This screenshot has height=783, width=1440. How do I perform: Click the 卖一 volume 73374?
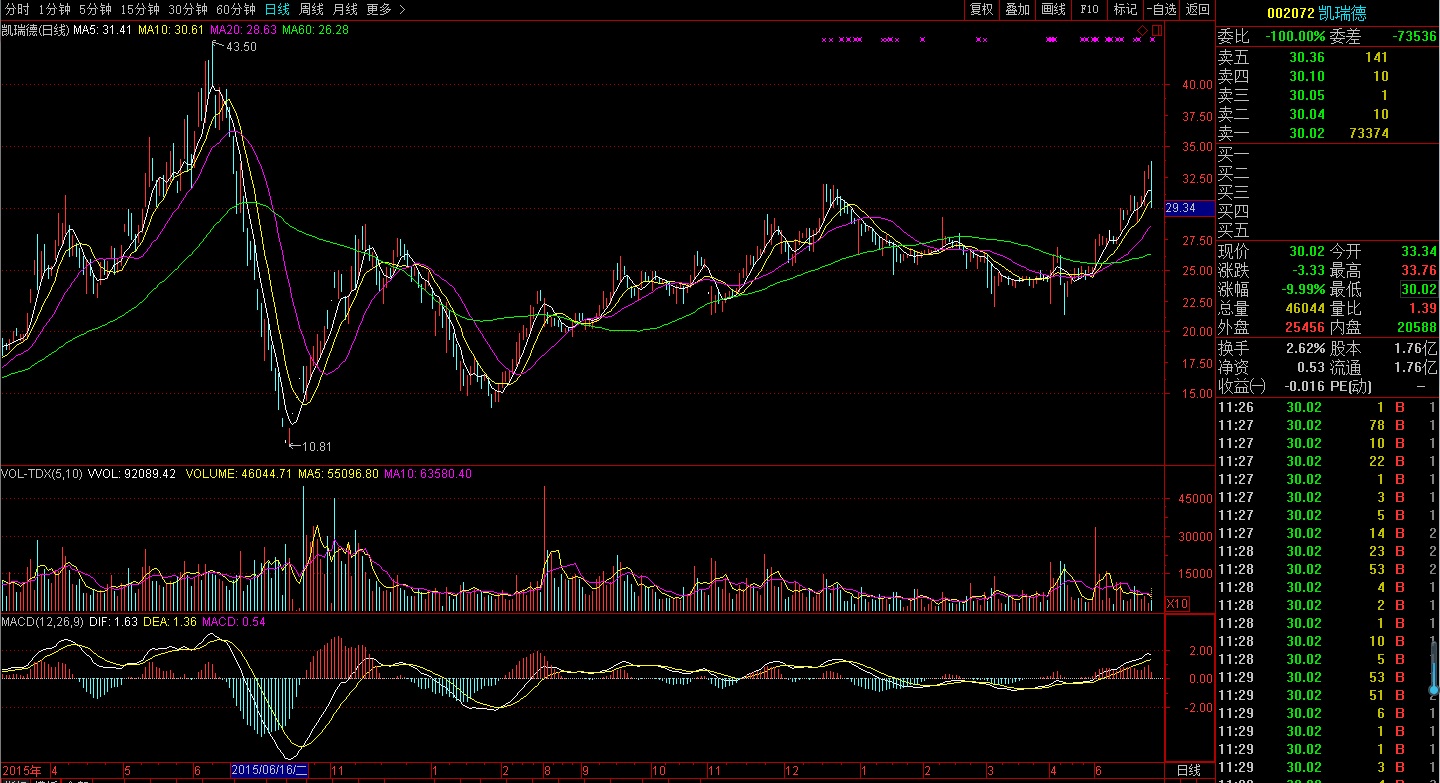pos(1367,133)
